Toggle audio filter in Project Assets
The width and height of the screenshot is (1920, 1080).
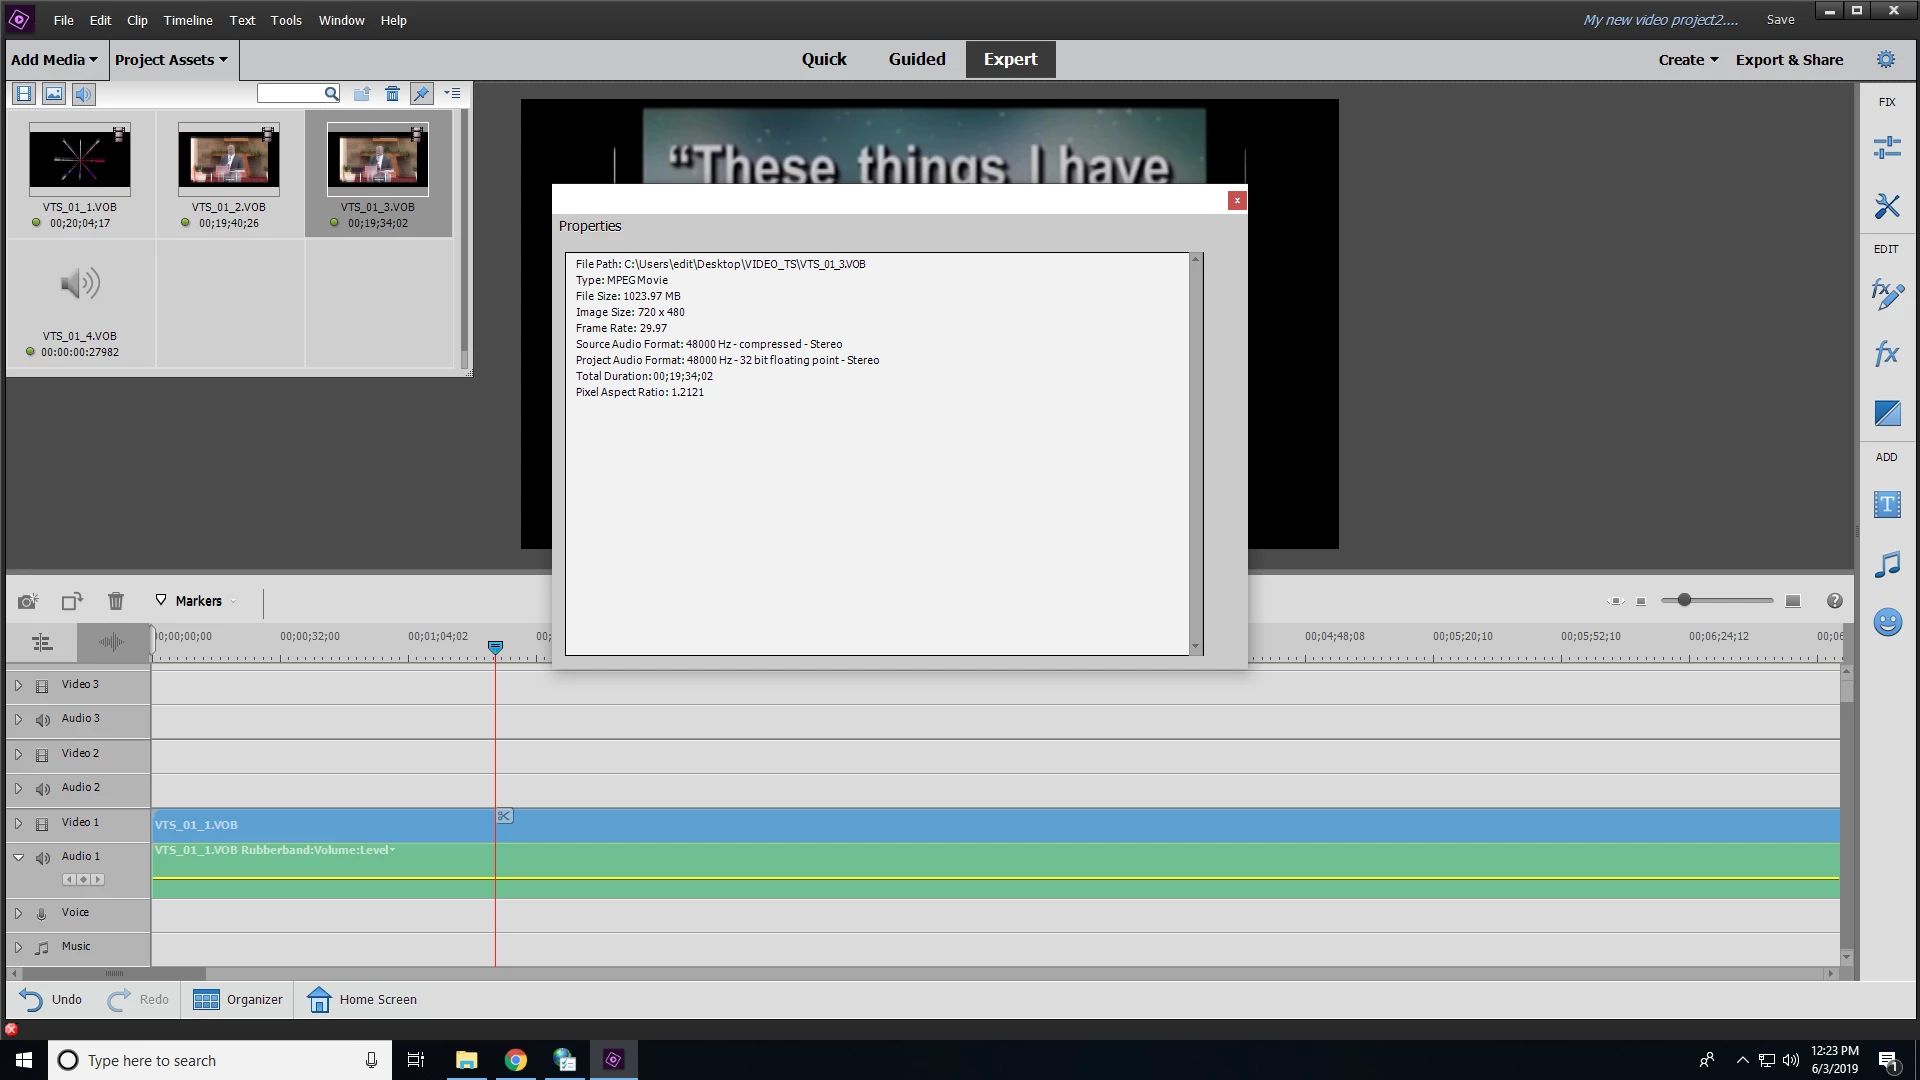coord(84,94)
